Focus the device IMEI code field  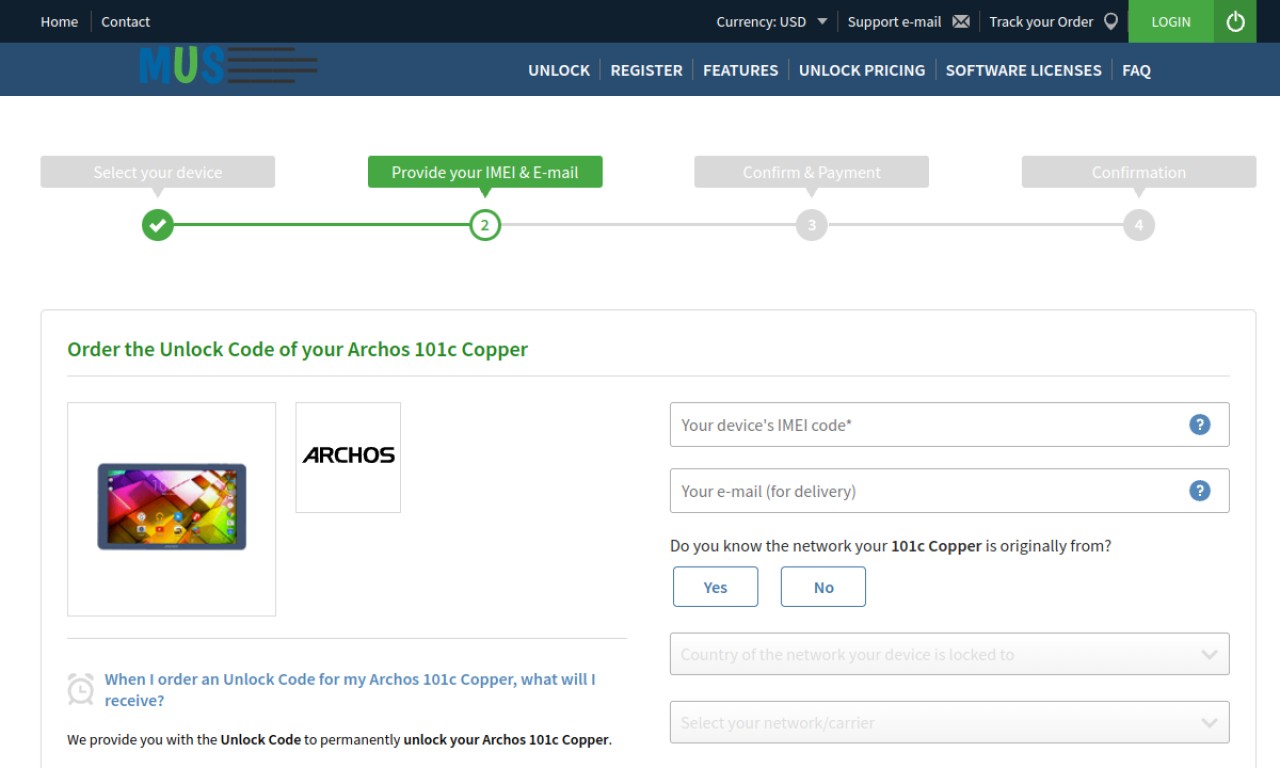click(949, 424)
